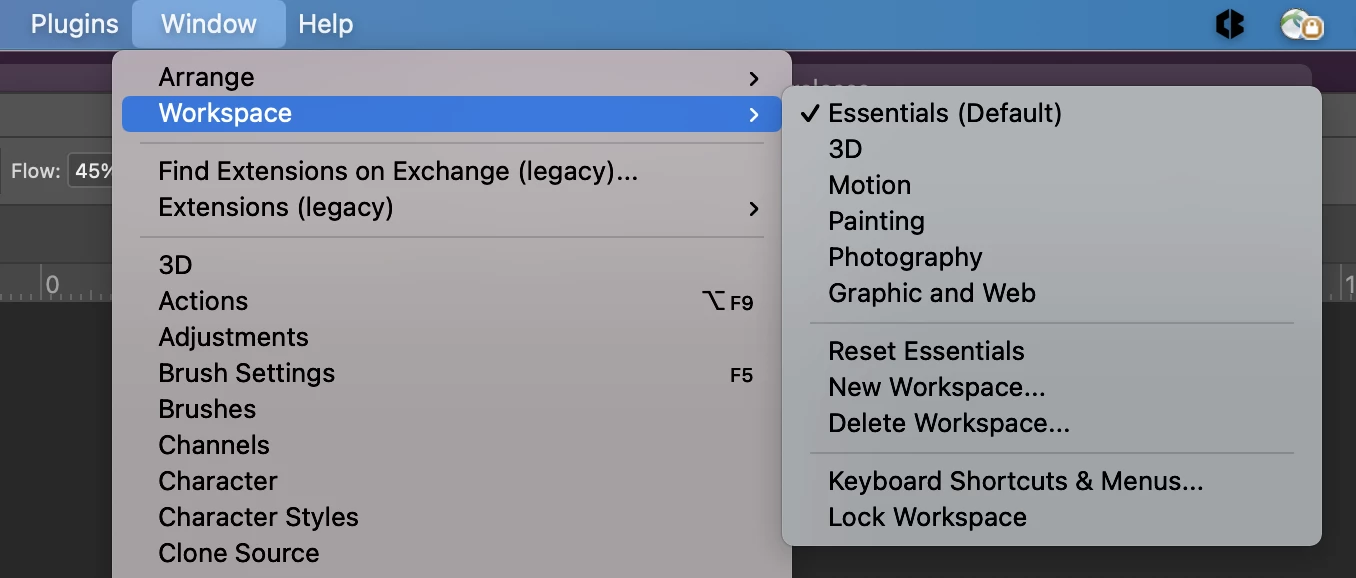1356x578 pixels.
Task: Select the checked Essentials (Default) workspace
Action: (944, 113)
